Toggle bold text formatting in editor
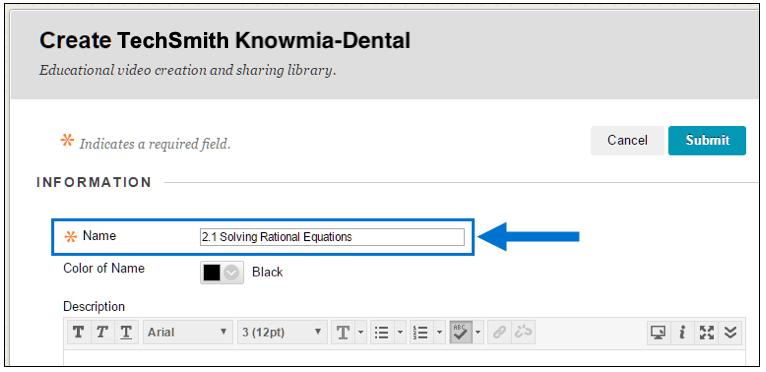Image resolution: width=766 pixels, height=372 pixels. coord(78,333)
